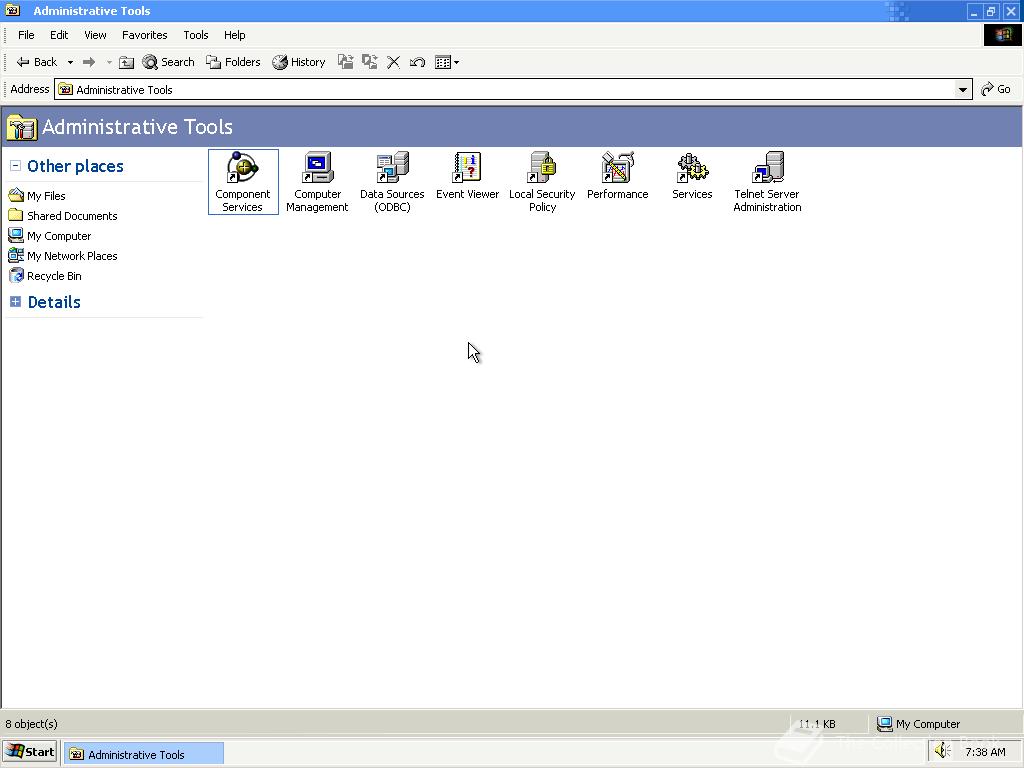Click the Start button

pyautogui.click(x=30, y=752)
